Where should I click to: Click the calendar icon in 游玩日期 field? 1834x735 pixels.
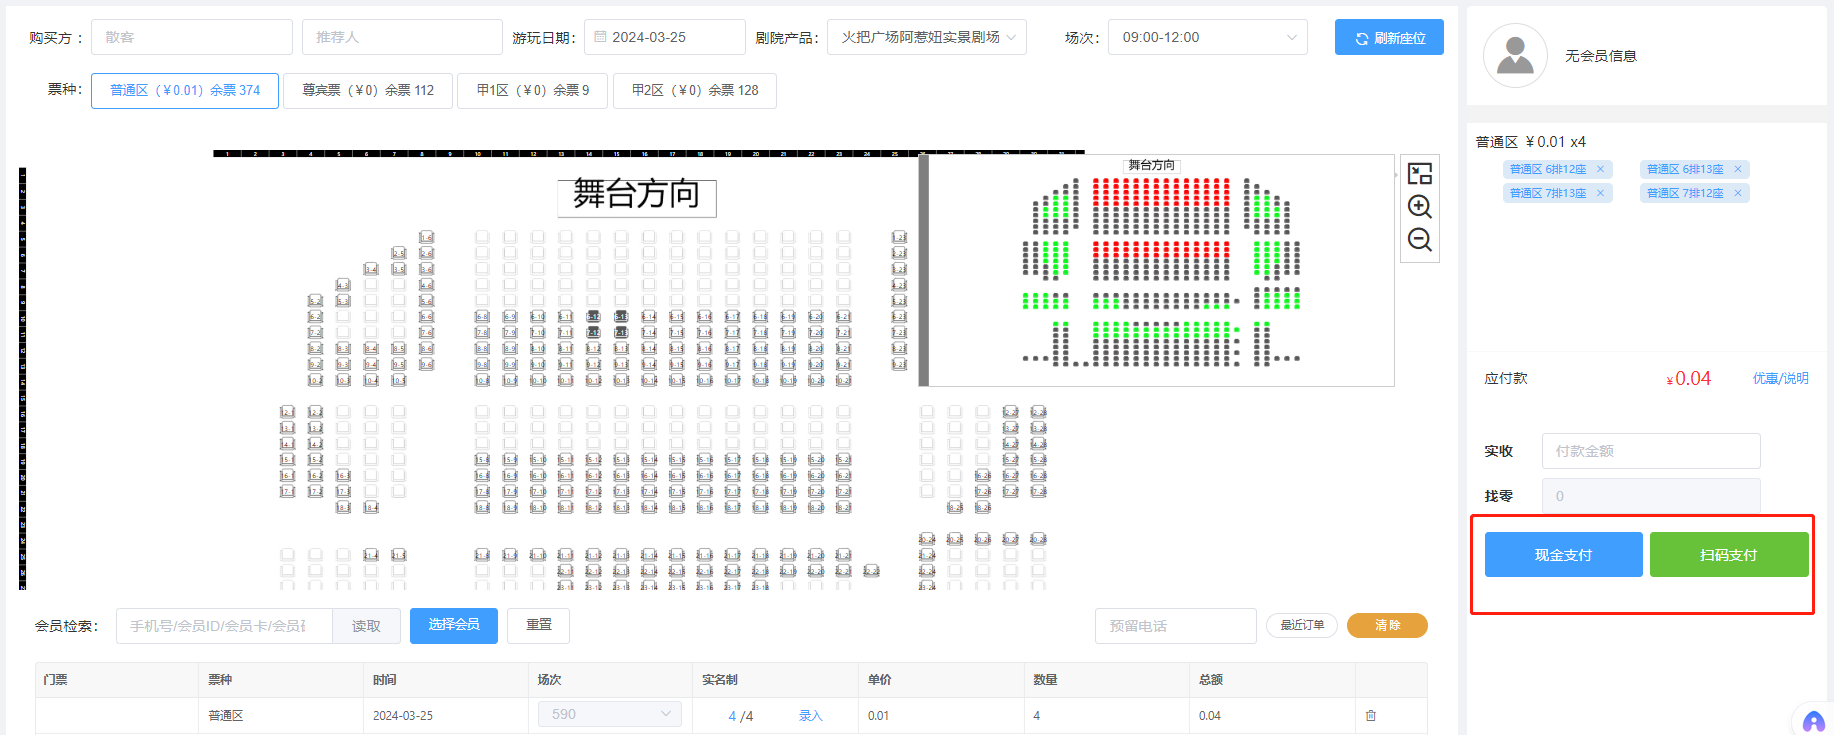click(600, 37)
